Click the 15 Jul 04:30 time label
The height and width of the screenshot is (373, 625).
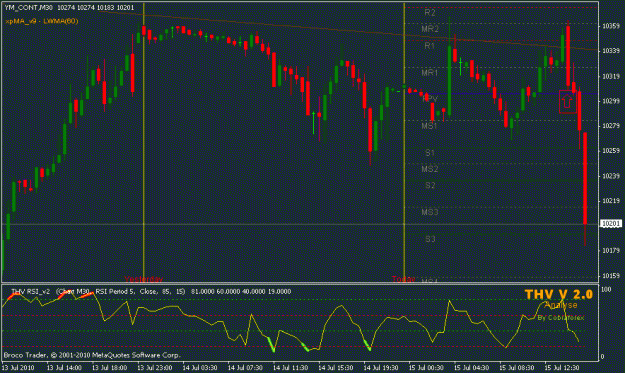(x=472, y=367)
